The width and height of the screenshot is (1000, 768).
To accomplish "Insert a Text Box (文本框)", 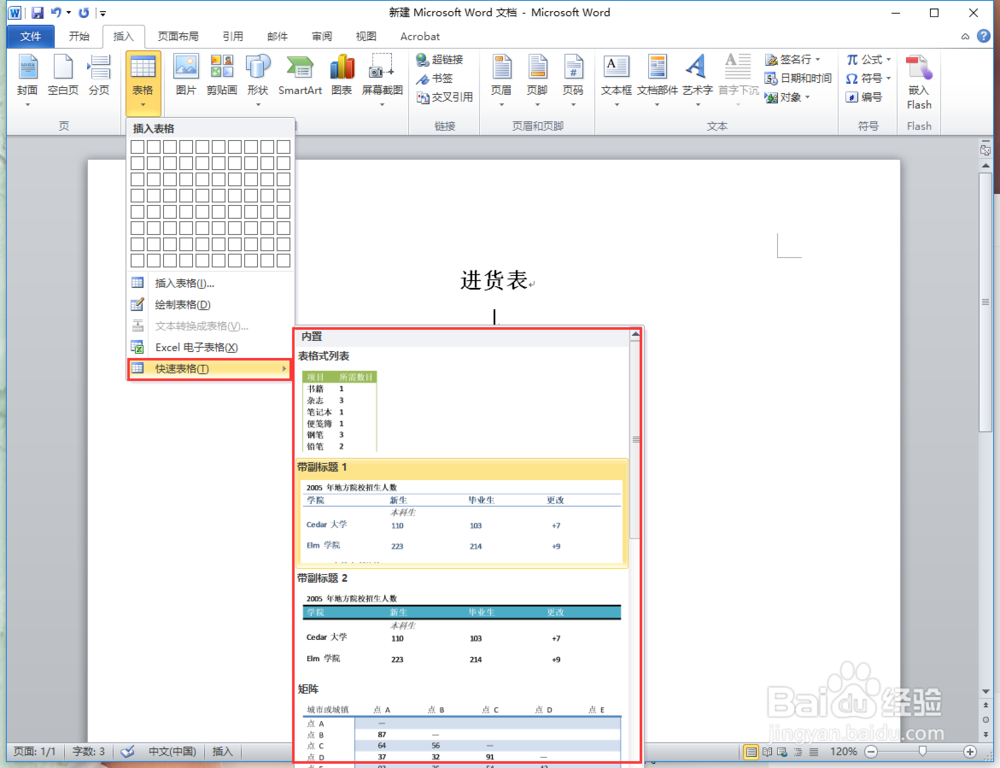I will [616, 80].
